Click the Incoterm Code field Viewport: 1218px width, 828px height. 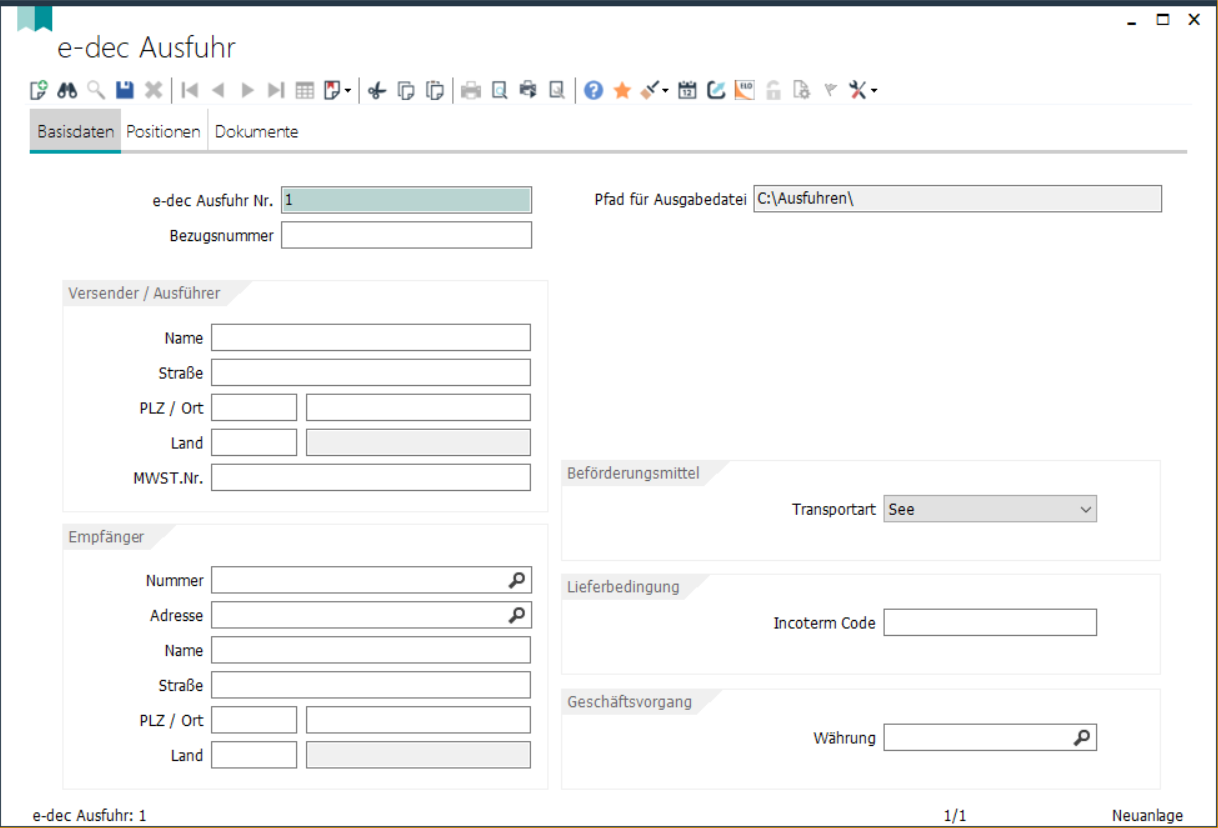pyautogui.click(x=990, y=622)
